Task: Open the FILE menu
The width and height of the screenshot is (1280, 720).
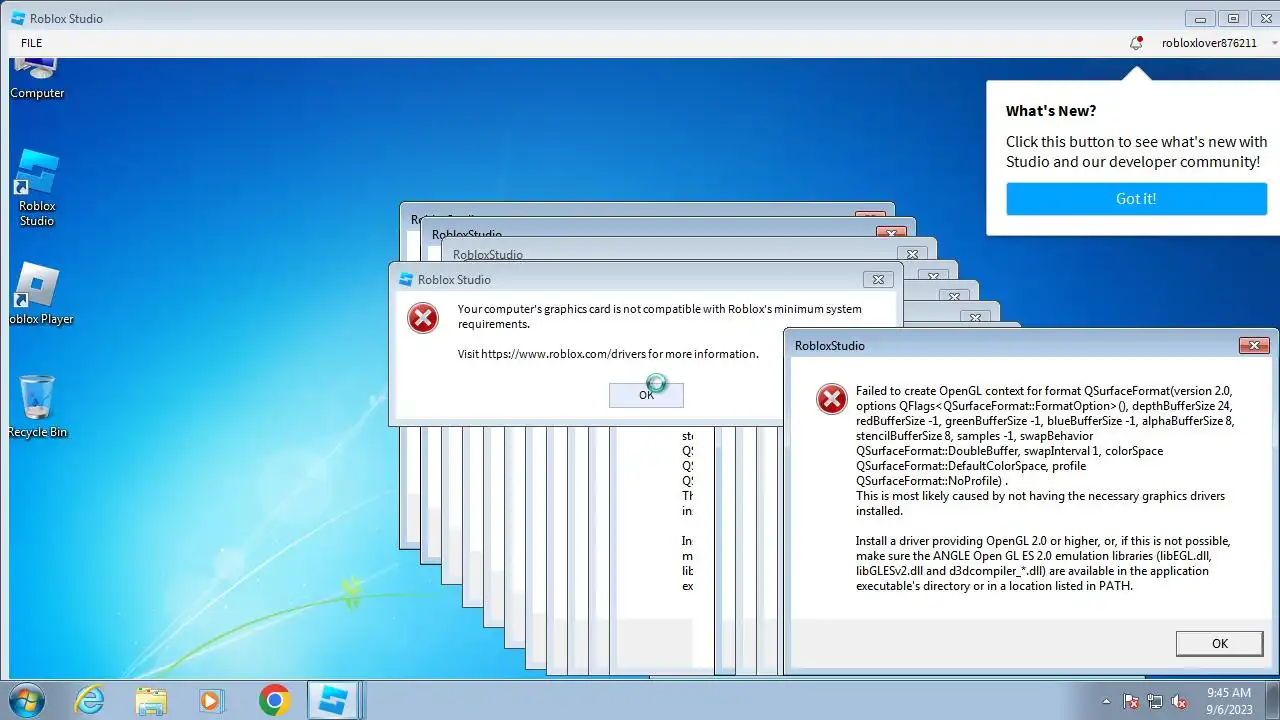Action: click(x=31, y=43)
